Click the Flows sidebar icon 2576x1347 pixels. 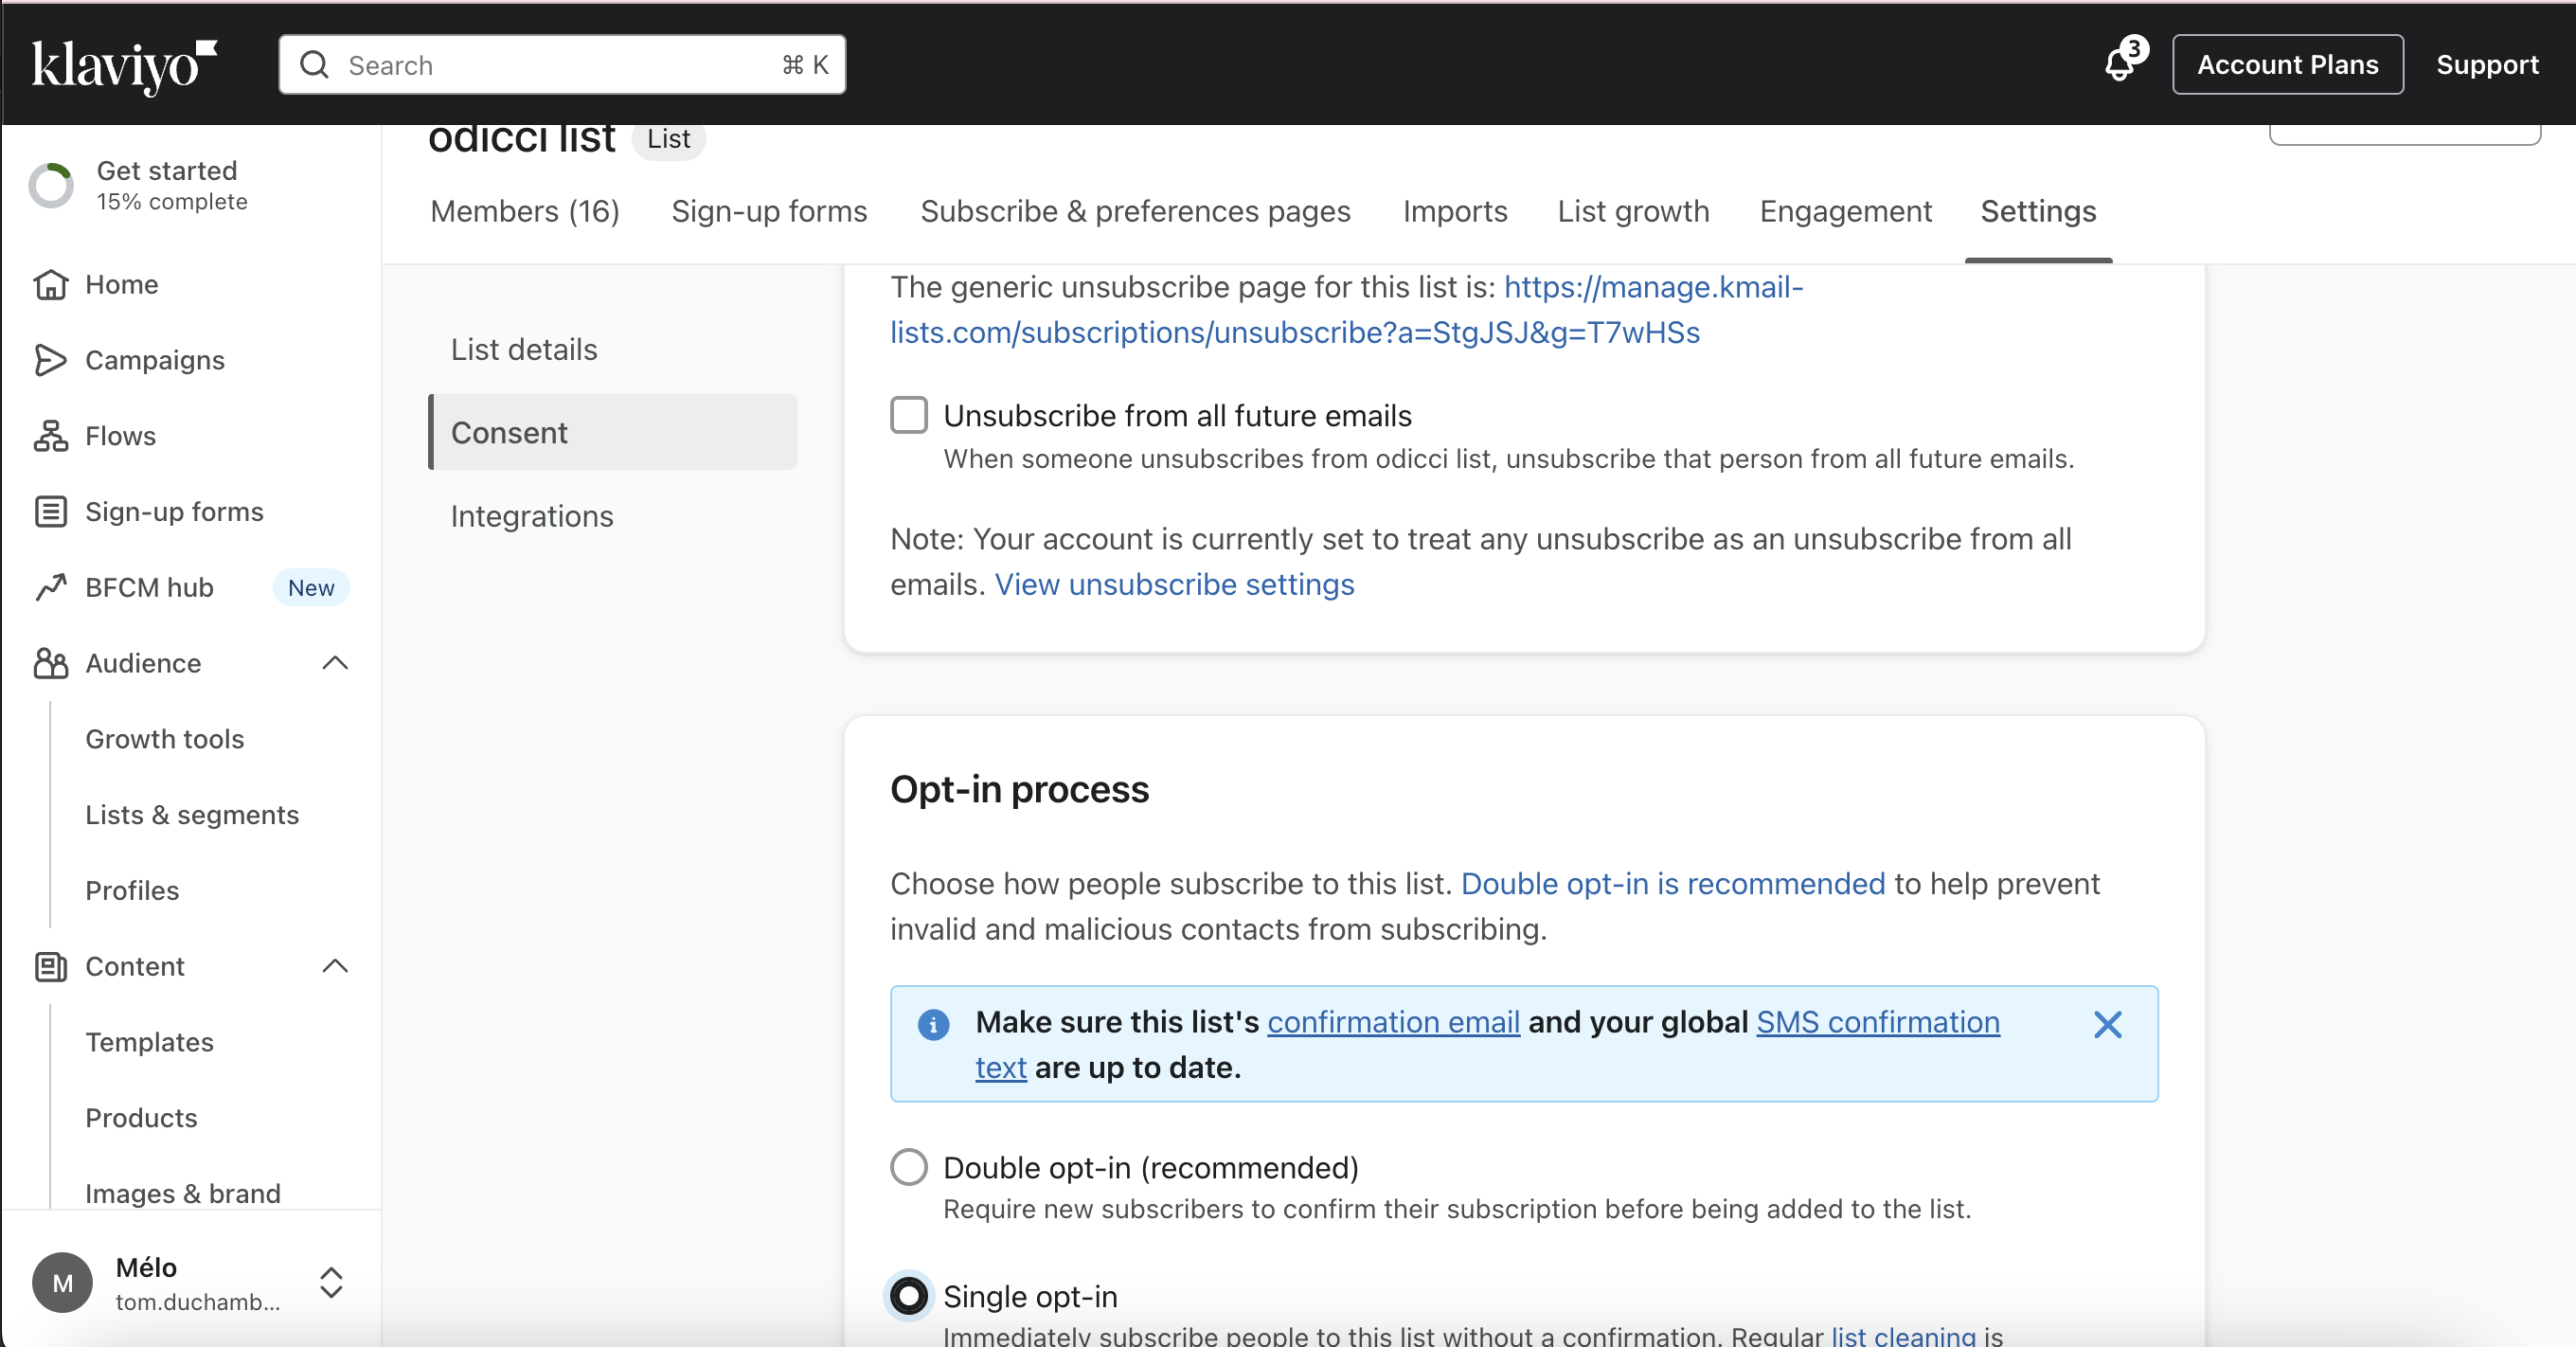tap(50, 436)
